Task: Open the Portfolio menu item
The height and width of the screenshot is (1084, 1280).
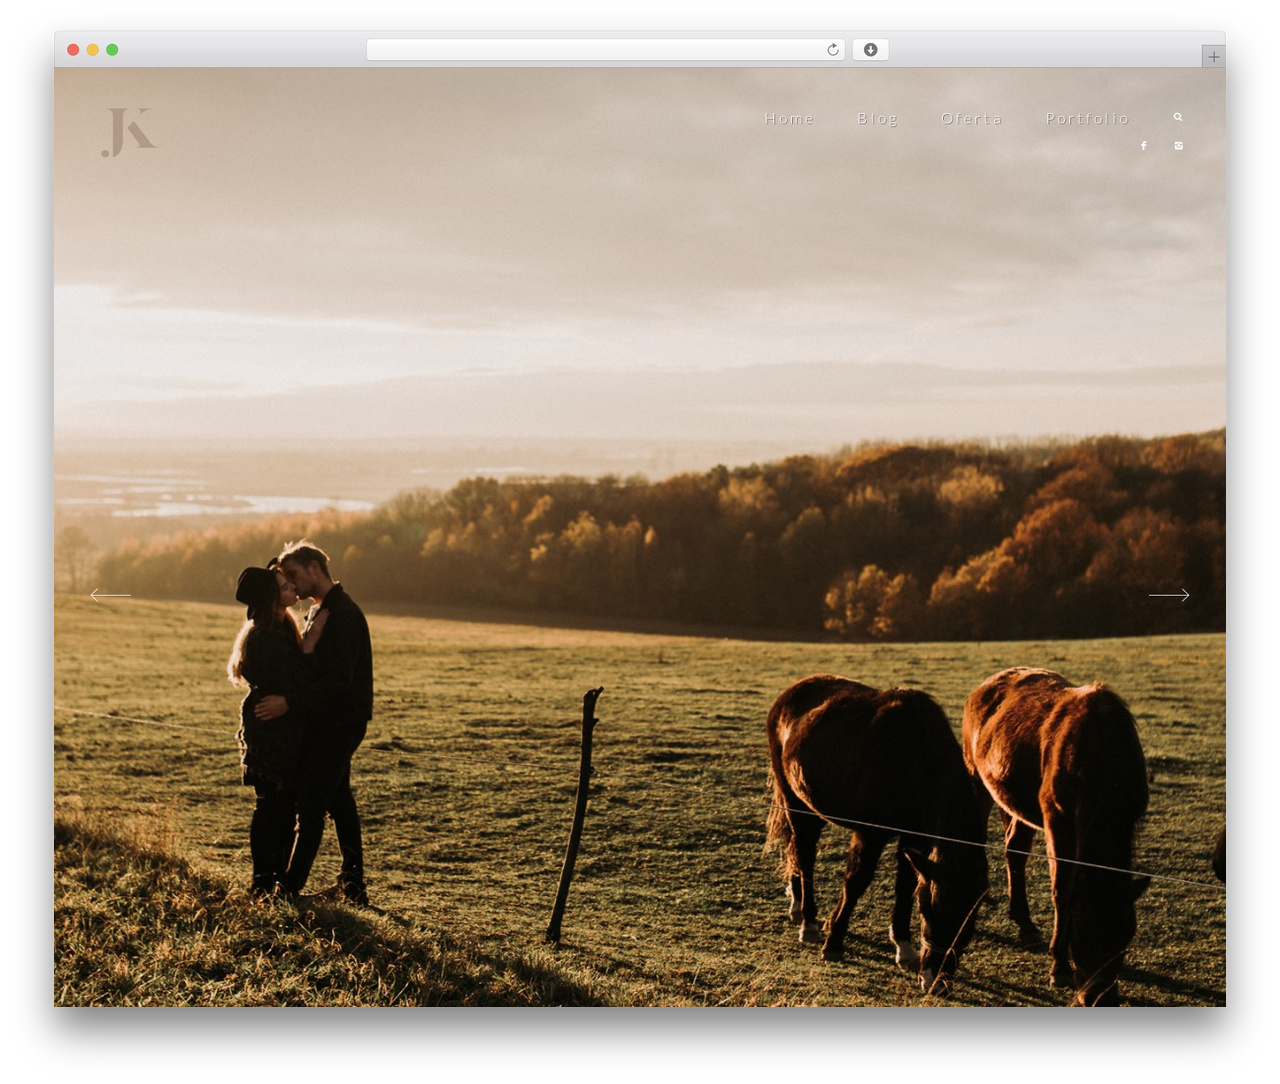Action: 1087,118
